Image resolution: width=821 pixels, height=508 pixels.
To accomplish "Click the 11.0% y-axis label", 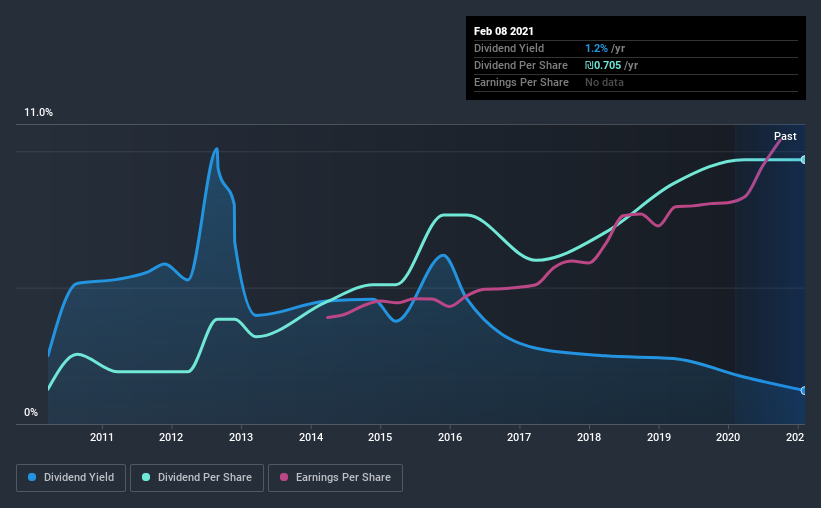I will [38, 113].
